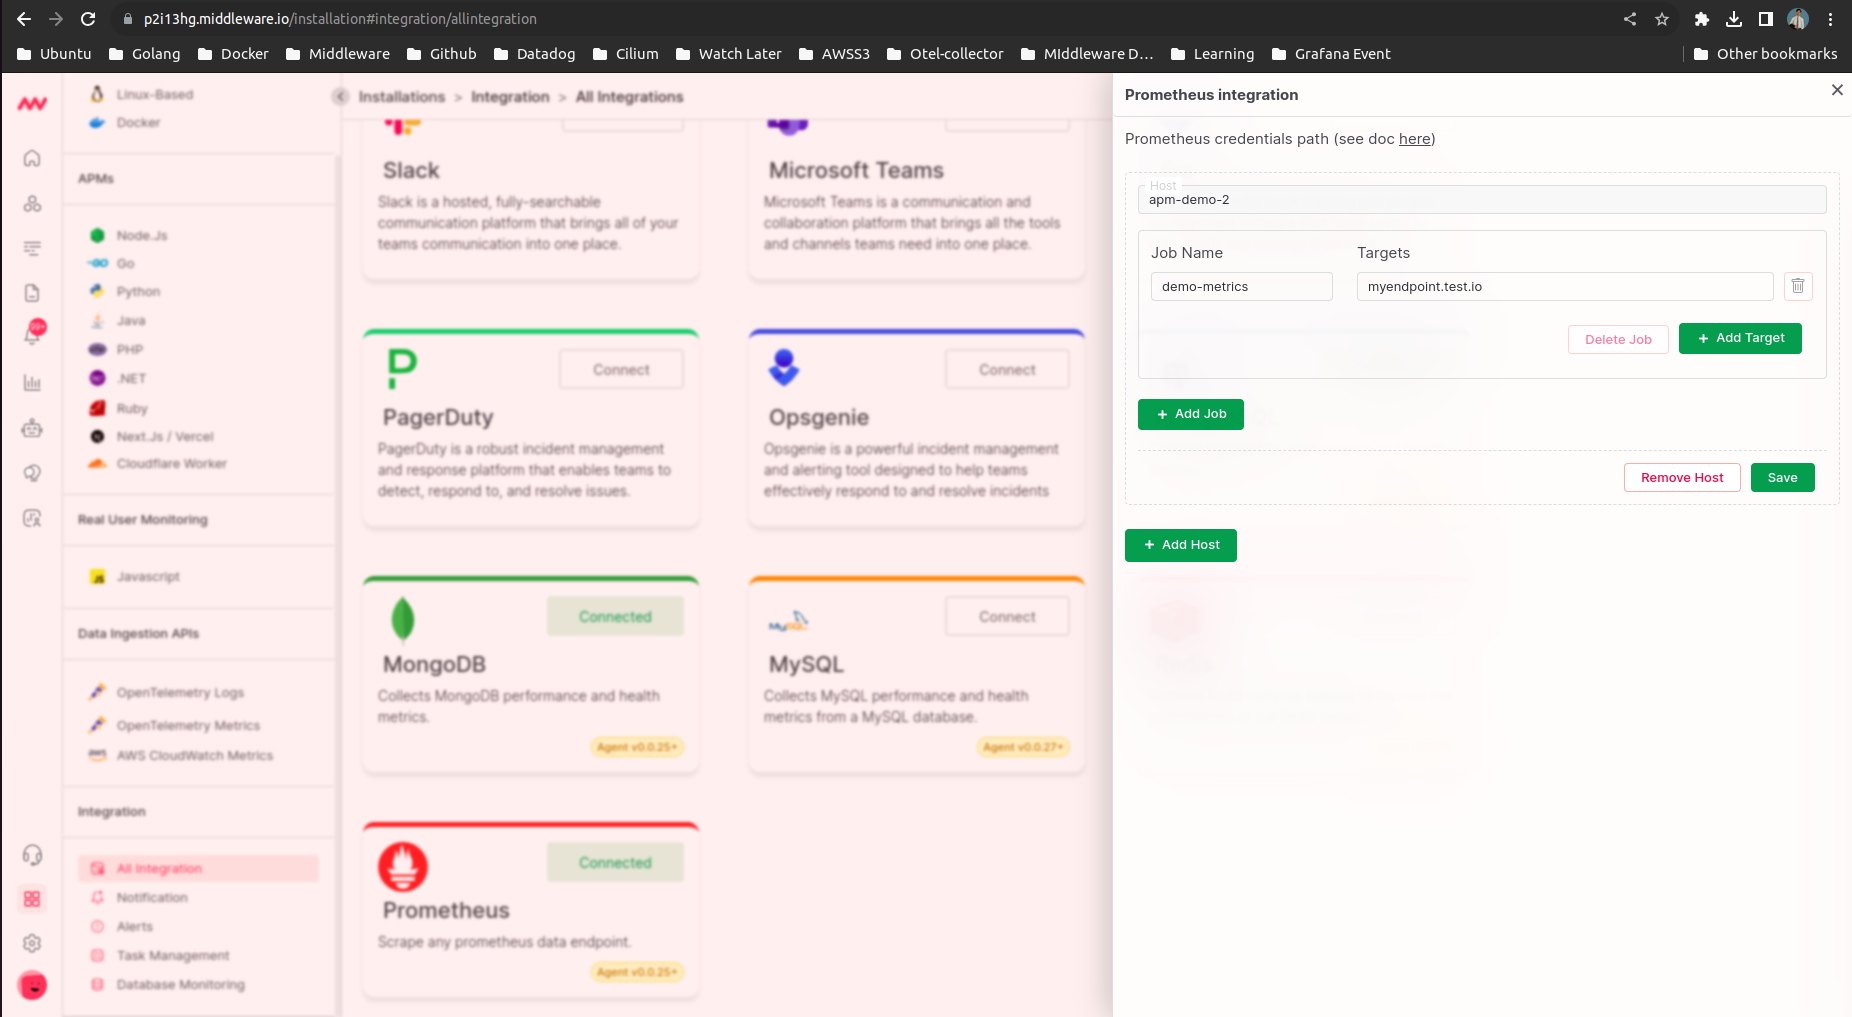Go back in browser history

coord(24,19)
